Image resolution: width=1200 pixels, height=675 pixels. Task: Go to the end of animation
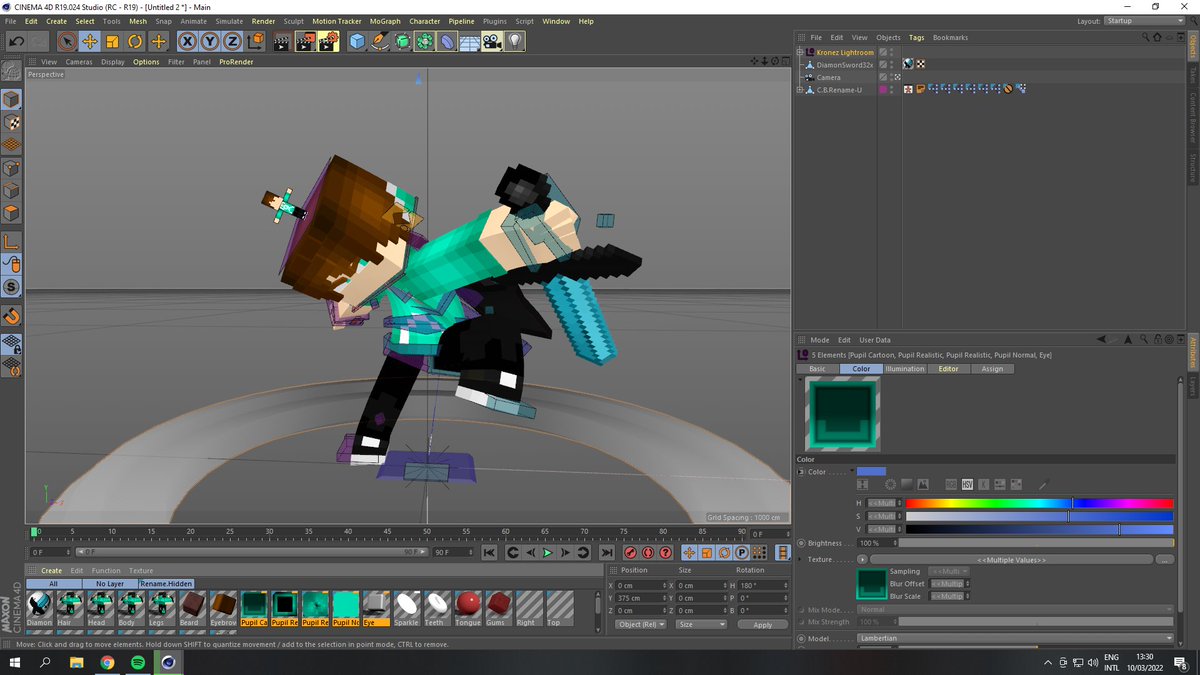606,552
